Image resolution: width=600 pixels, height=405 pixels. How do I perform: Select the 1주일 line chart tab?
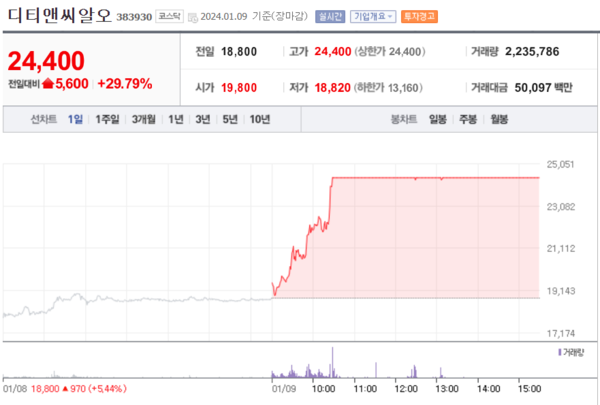pos(107,119)
